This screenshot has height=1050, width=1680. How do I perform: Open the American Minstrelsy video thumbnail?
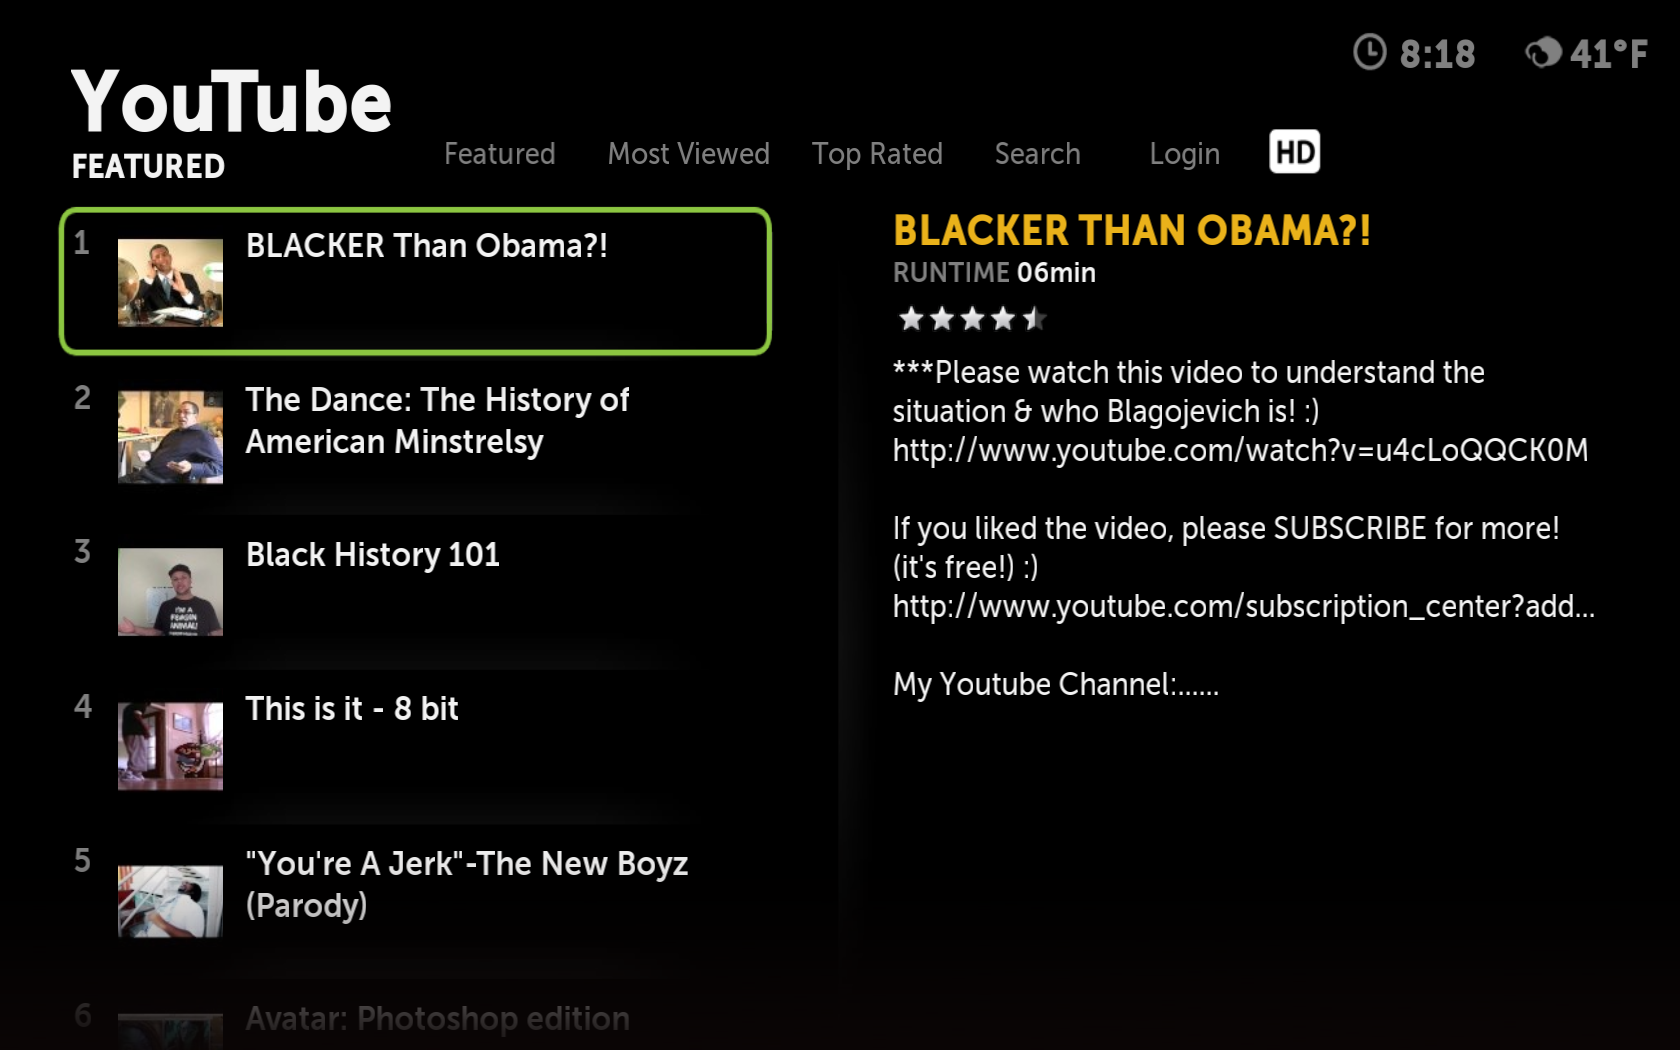coord(170,437)
